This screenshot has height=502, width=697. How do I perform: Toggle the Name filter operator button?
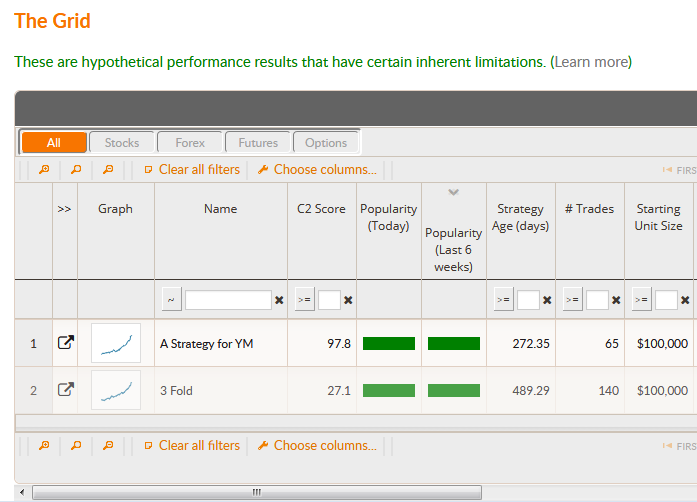tap(172, 300)
